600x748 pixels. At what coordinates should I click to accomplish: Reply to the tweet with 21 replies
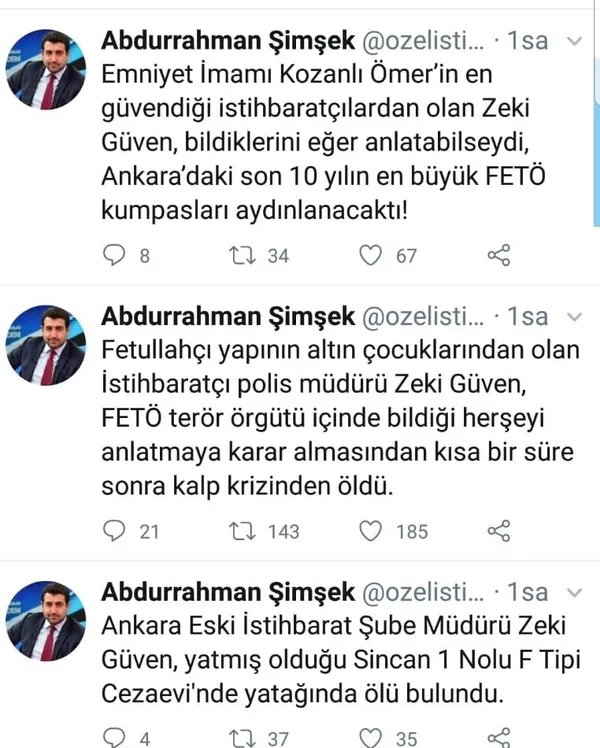[118, 531]
